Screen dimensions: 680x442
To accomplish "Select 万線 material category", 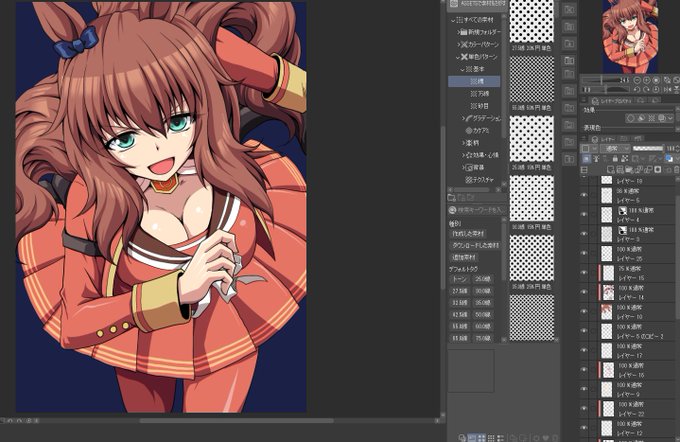I will click(480, 94).
